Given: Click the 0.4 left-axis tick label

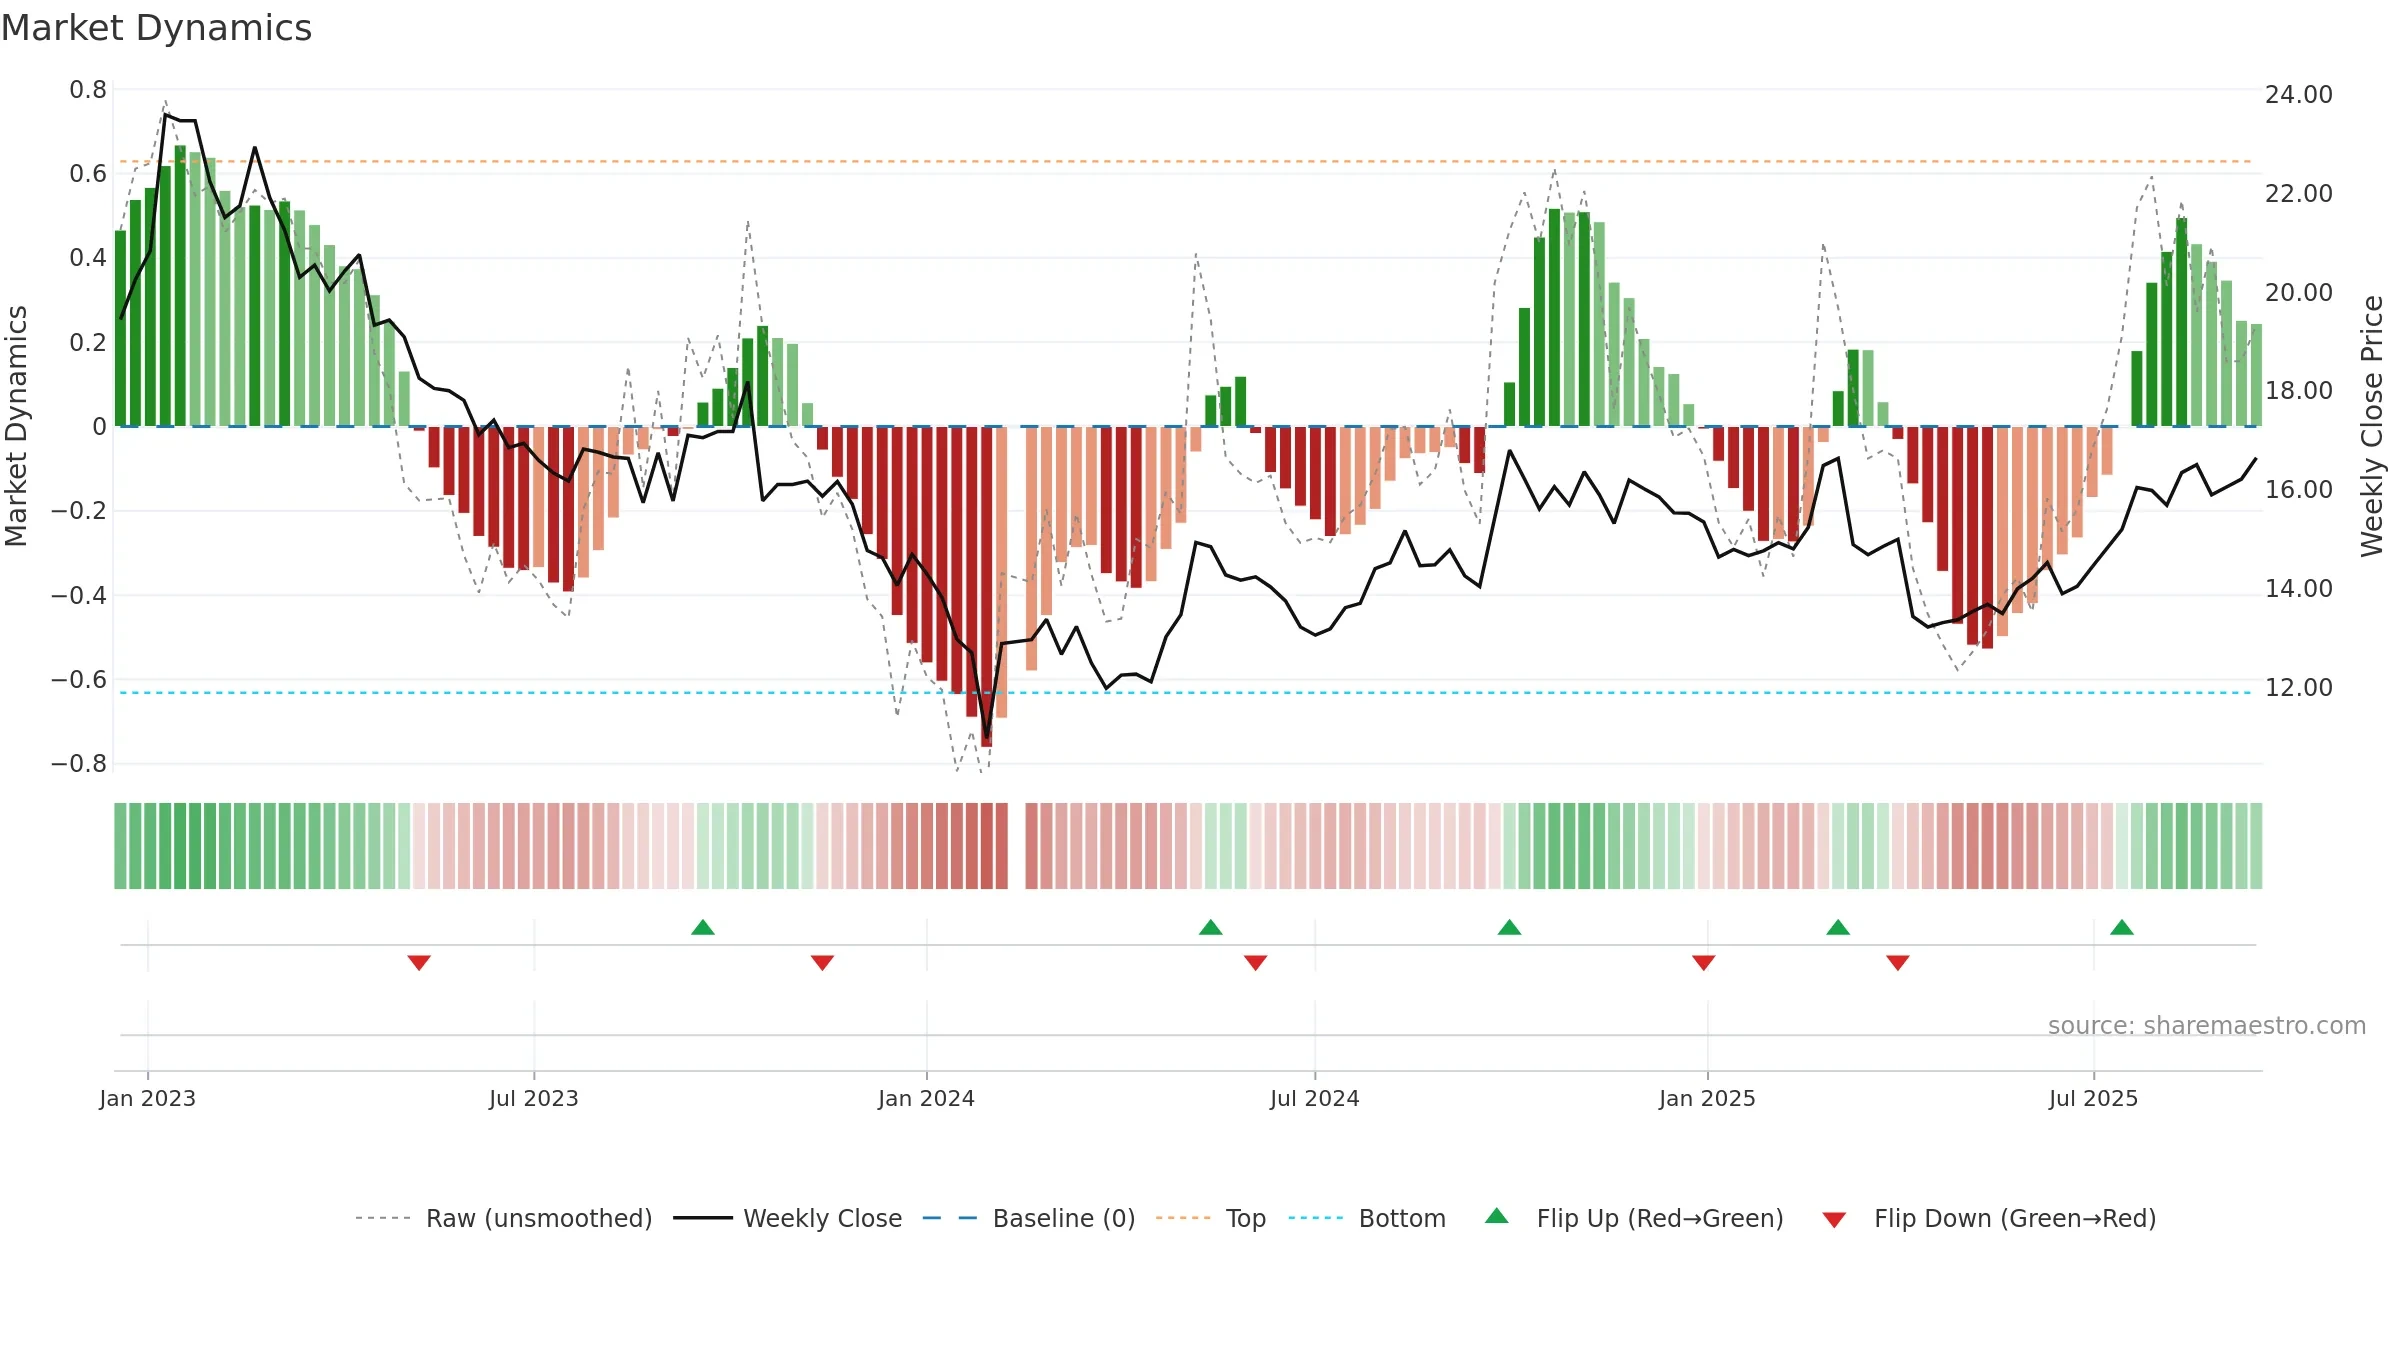Looking at the screenshot, I should tap(88, 258).
